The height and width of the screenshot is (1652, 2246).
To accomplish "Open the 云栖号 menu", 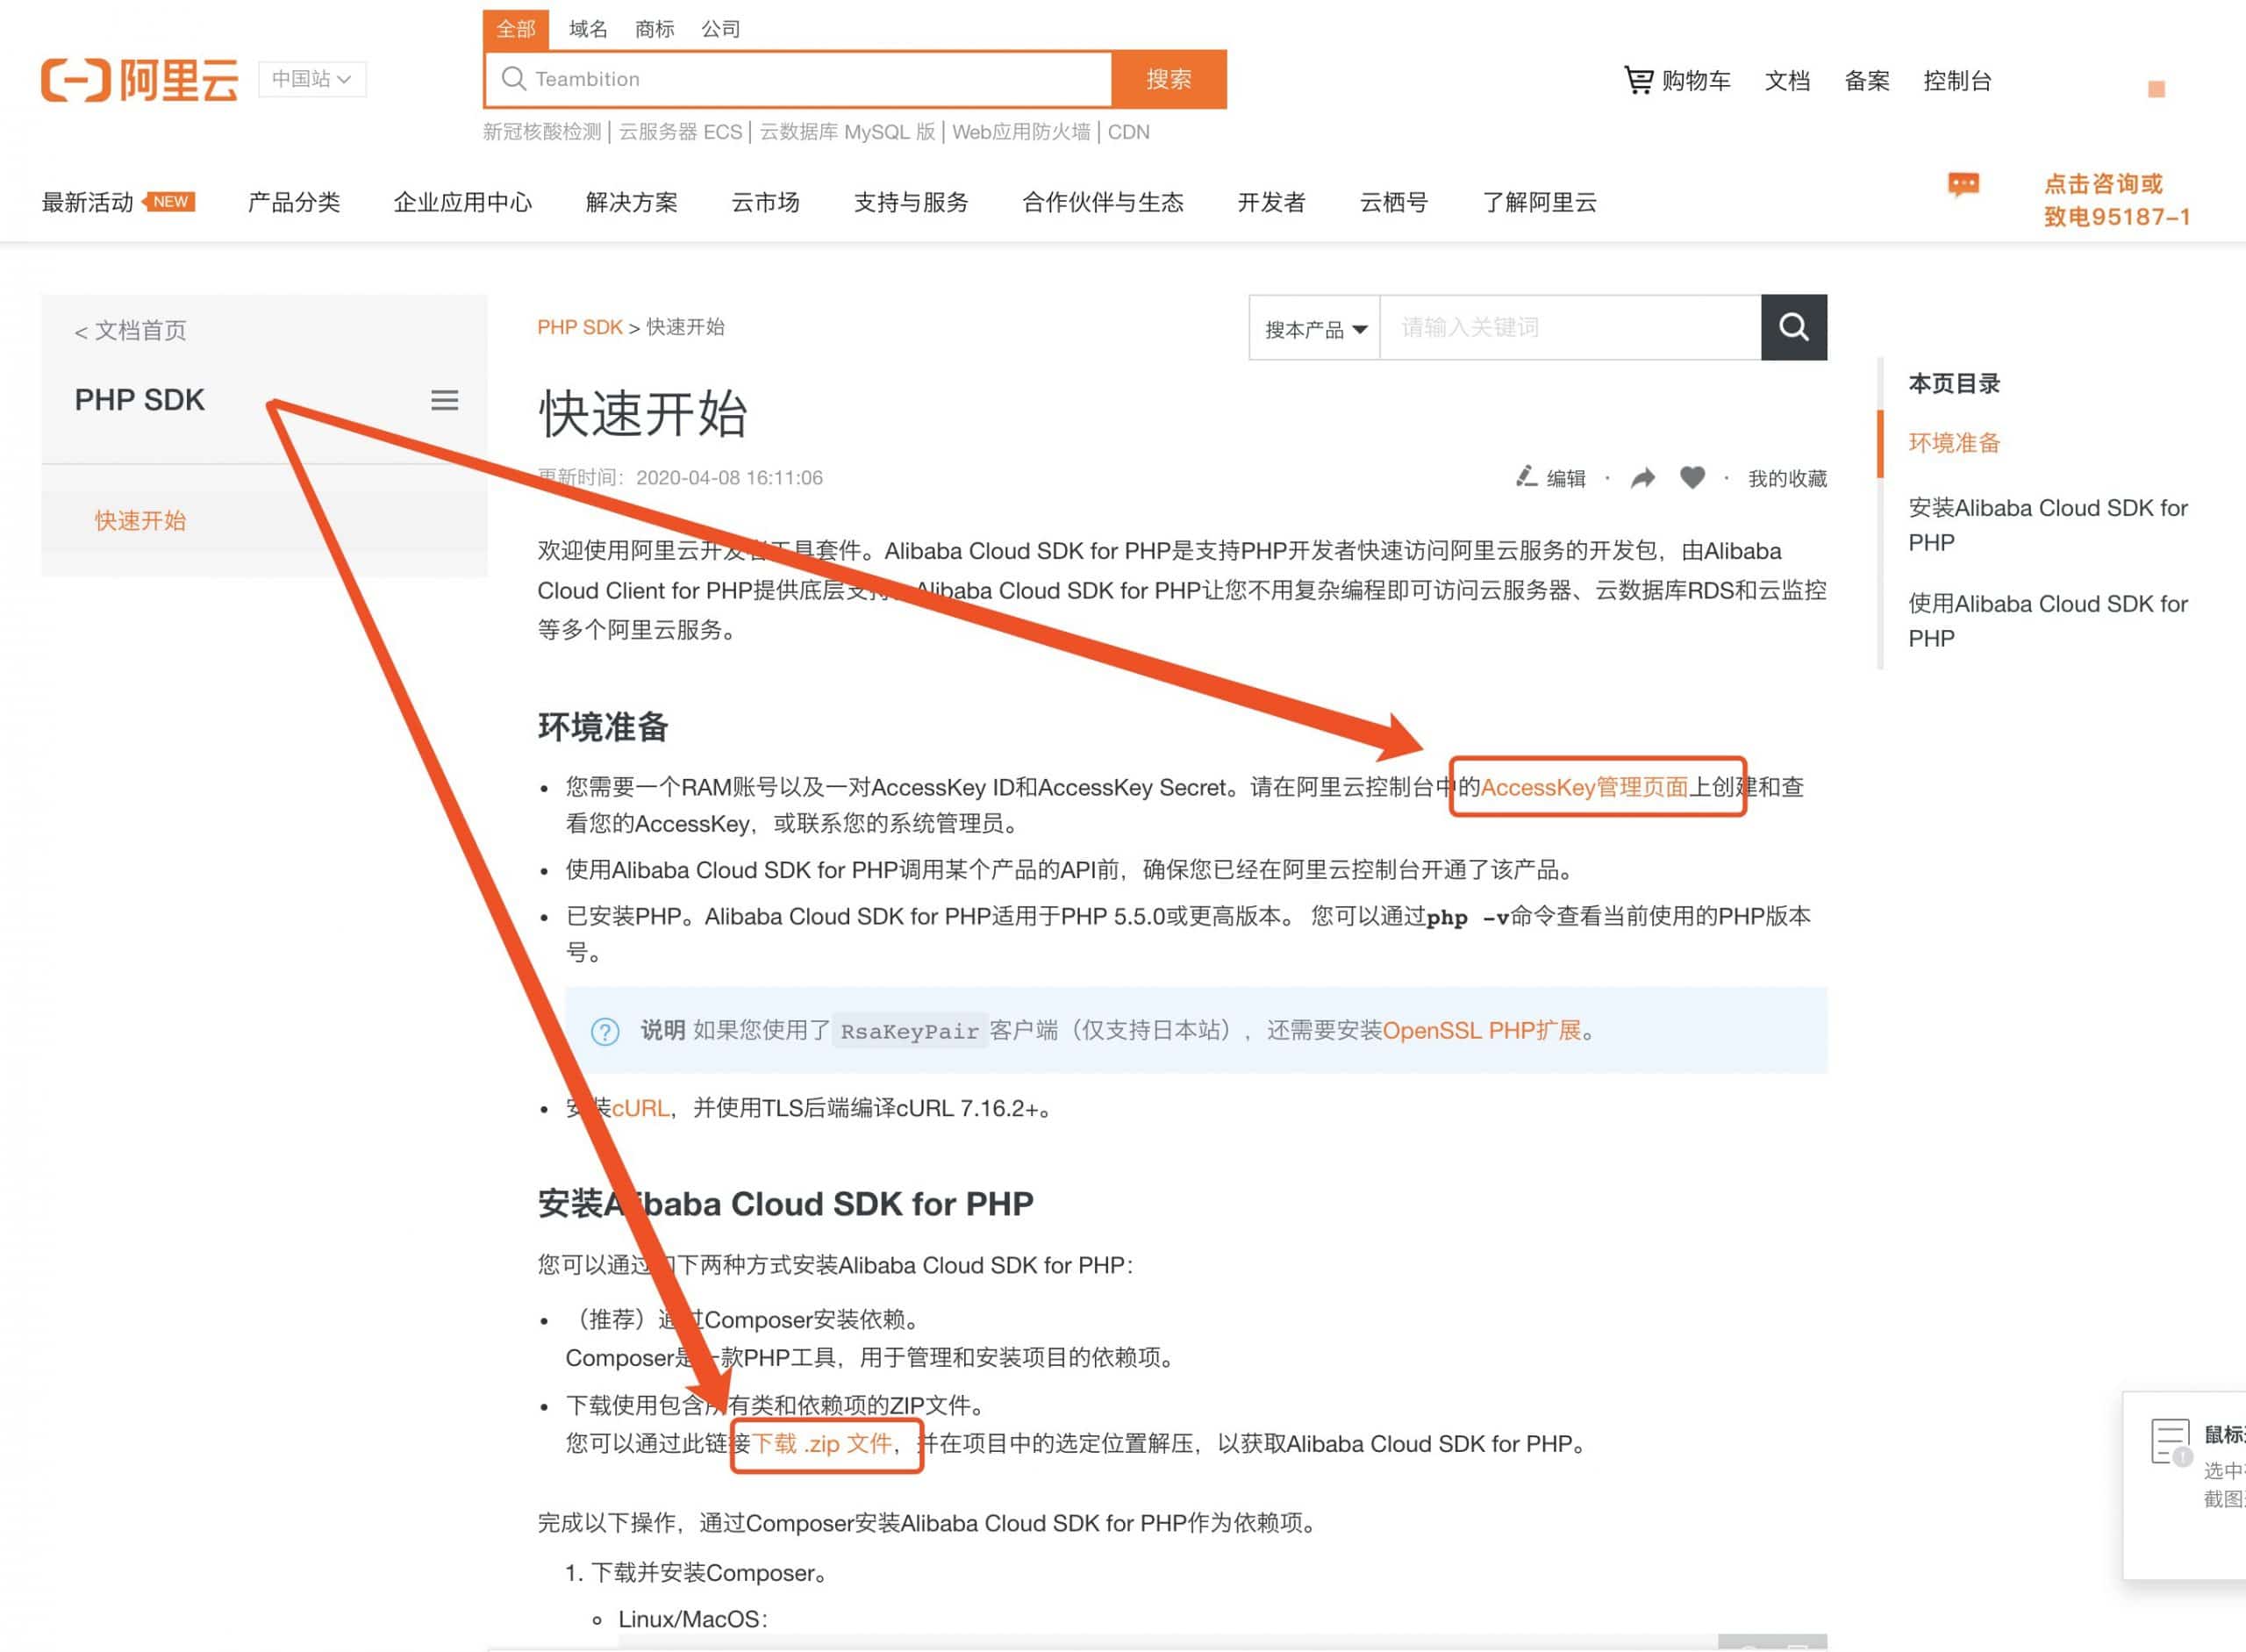I will point(1393,203).
